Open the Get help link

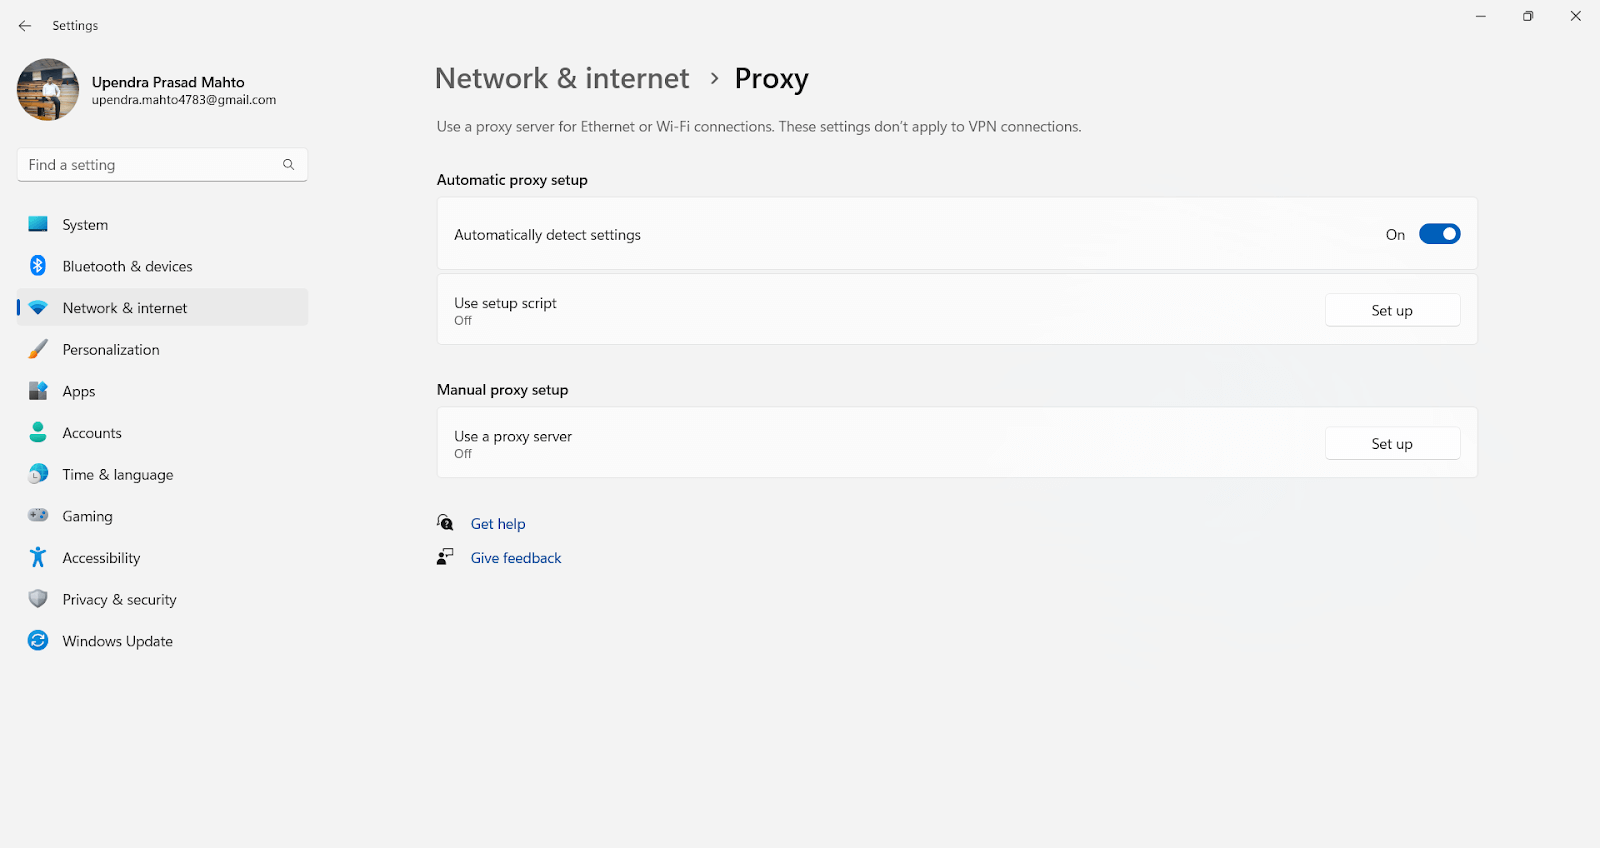click(497, 523)
